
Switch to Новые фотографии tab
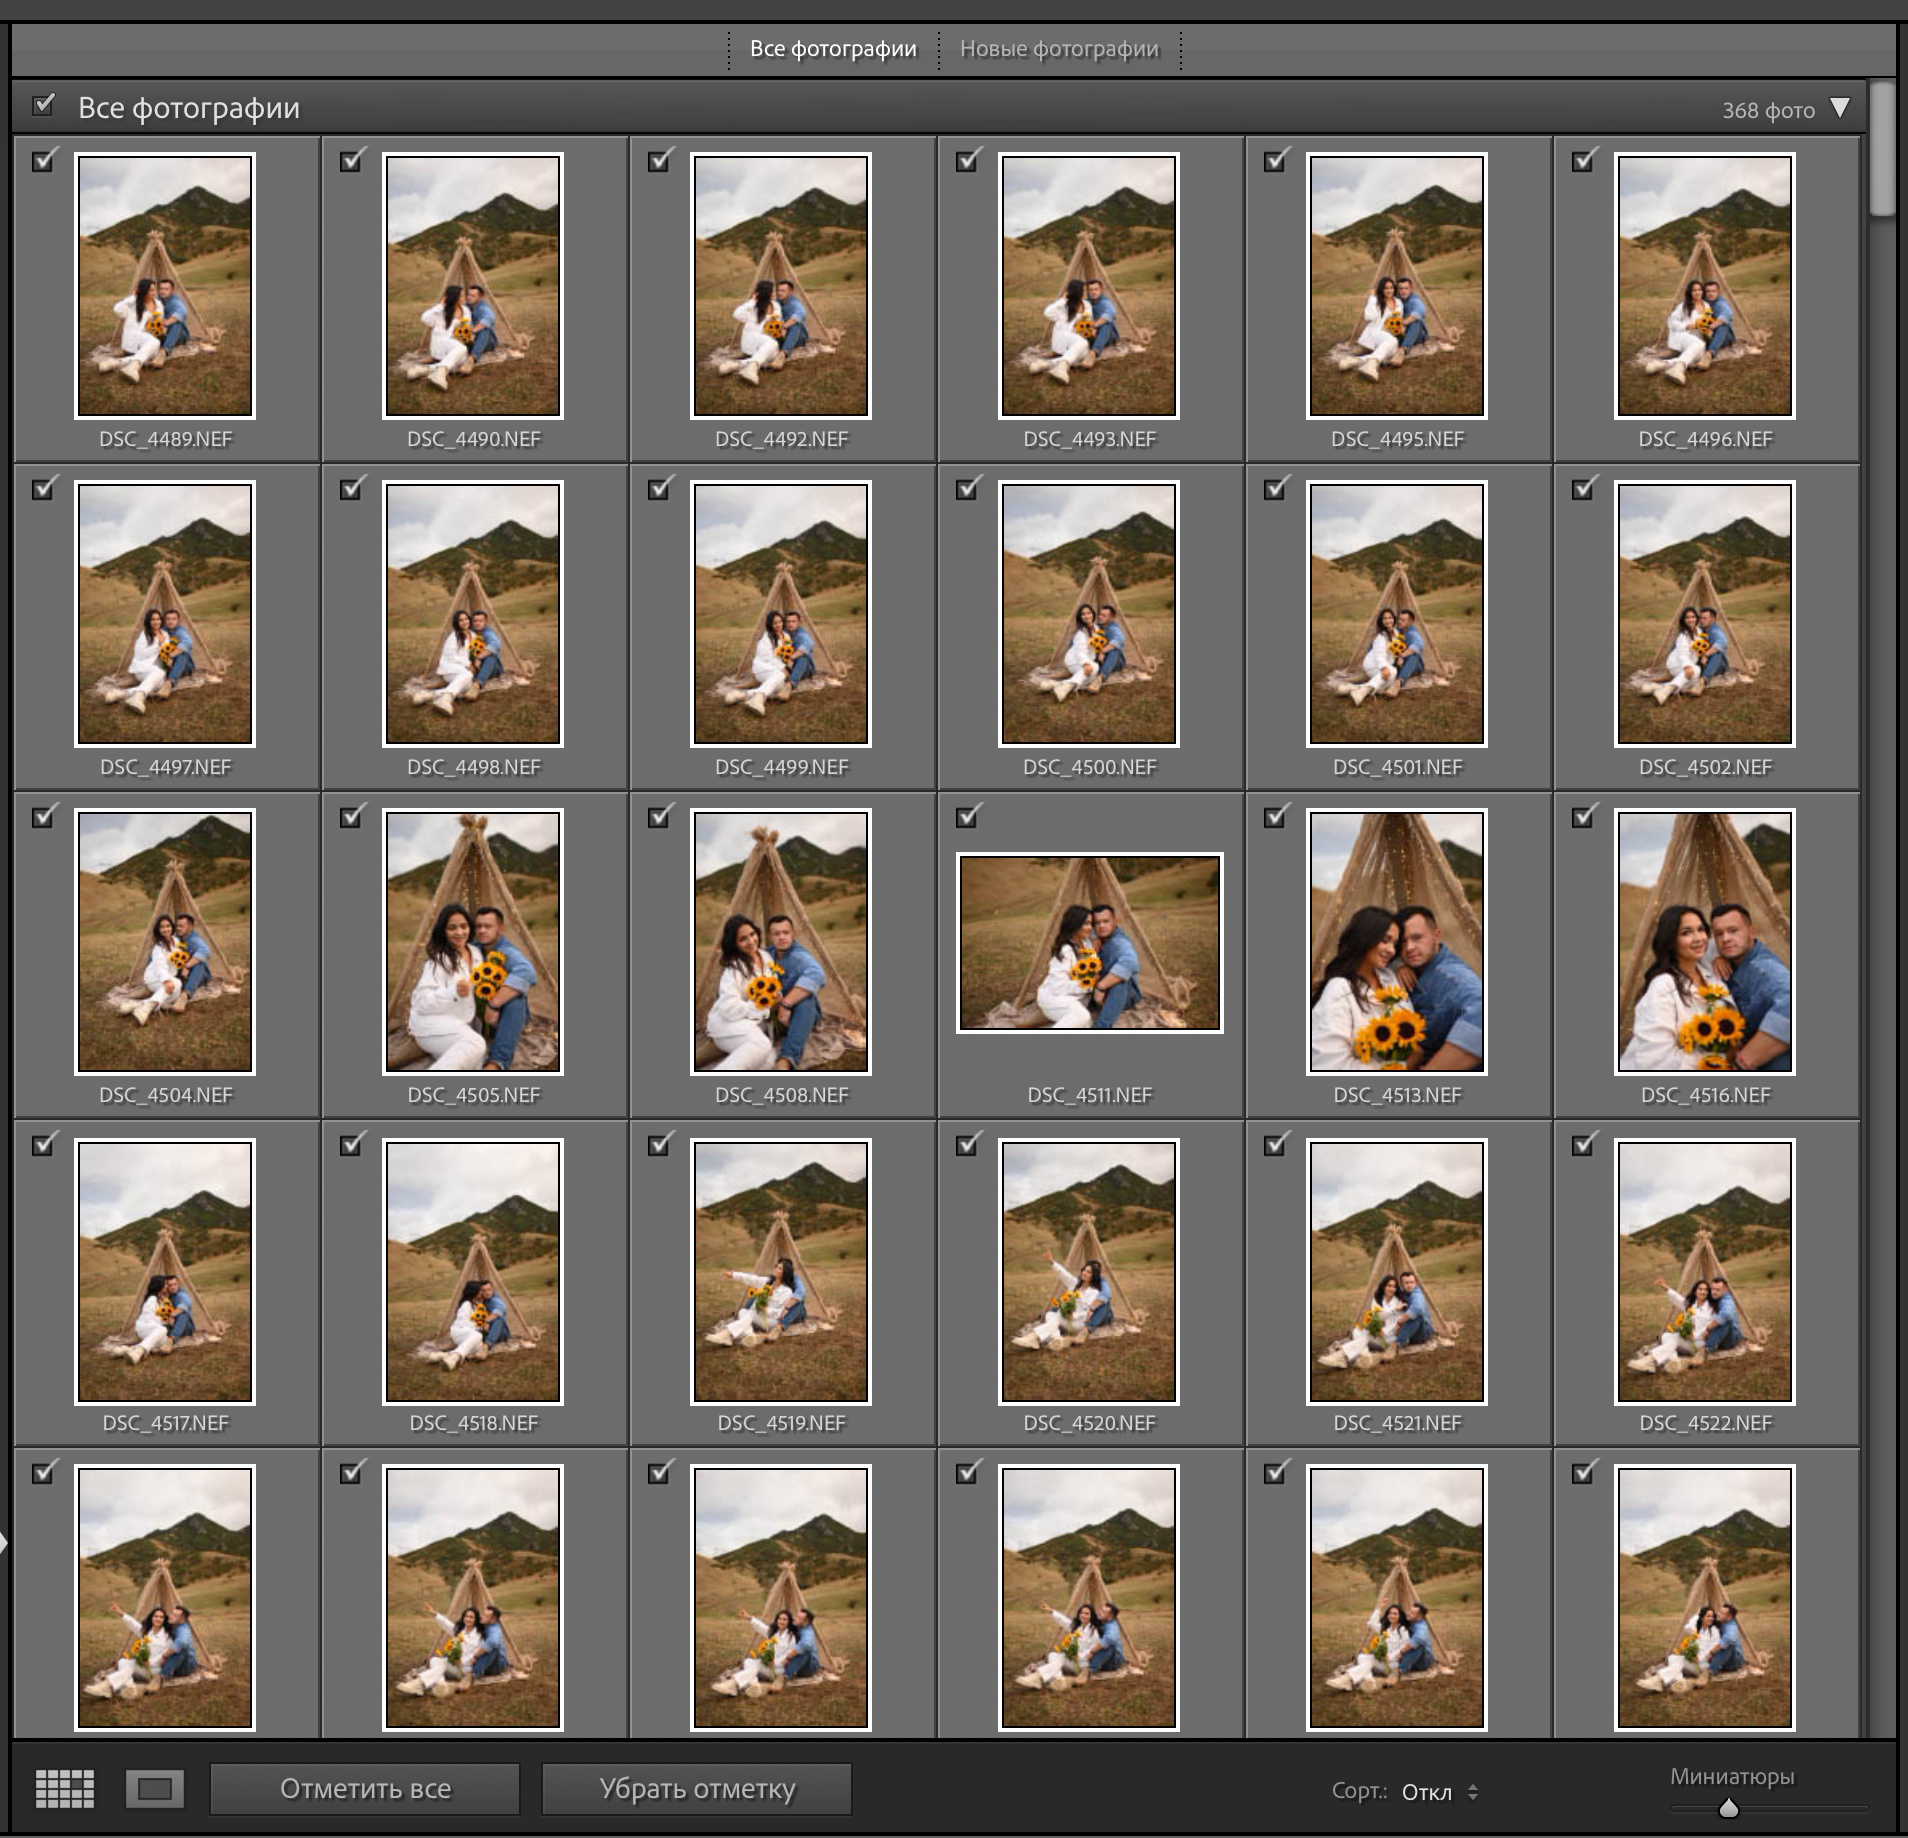(1059, 49)
